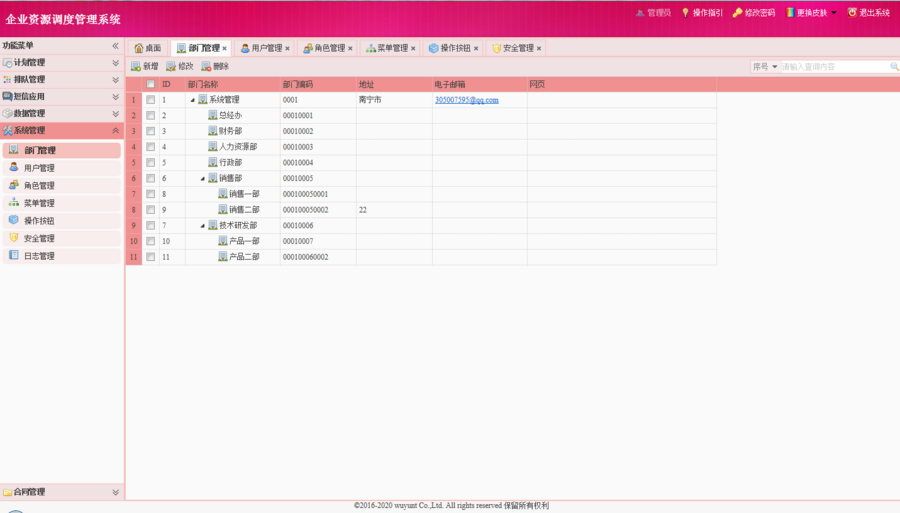Switch to the 安全管理 tab
The width and height of the screenshot is (900, 513).
[x=517, y=48]
